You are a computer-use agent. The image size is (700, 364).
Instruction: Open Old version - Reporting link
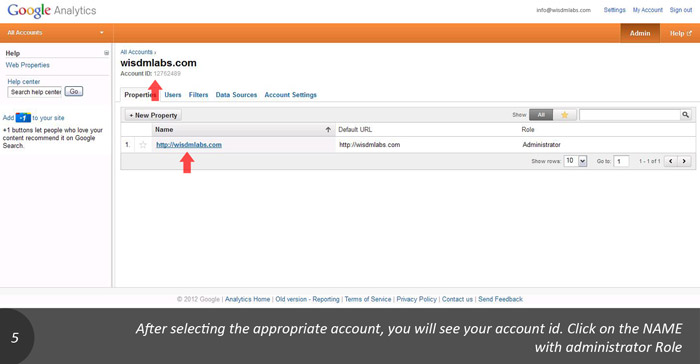click(x=307, y=299)
